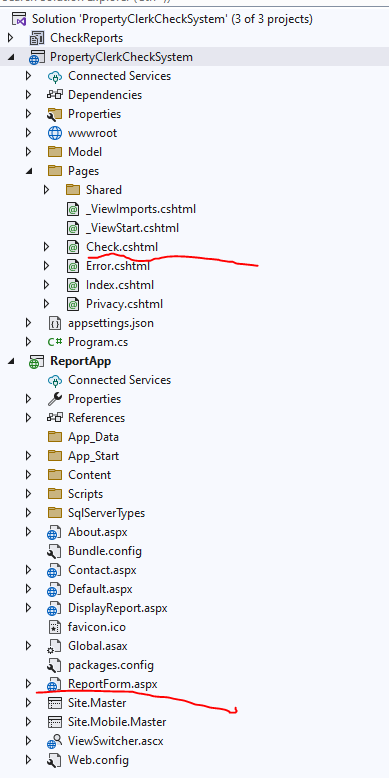389x778 pixels.
Task: Expand the Site.Mobile.Master node
Action: tap(29, 722)
